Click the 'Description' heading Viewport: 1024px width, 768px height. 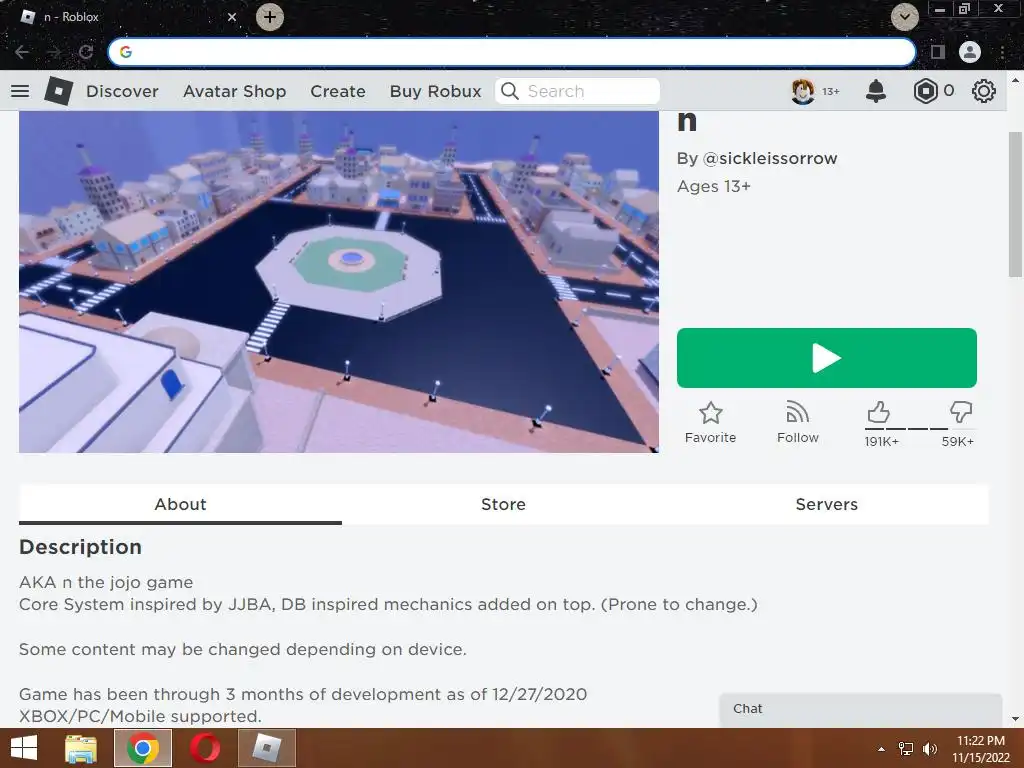tap(80, 547)
